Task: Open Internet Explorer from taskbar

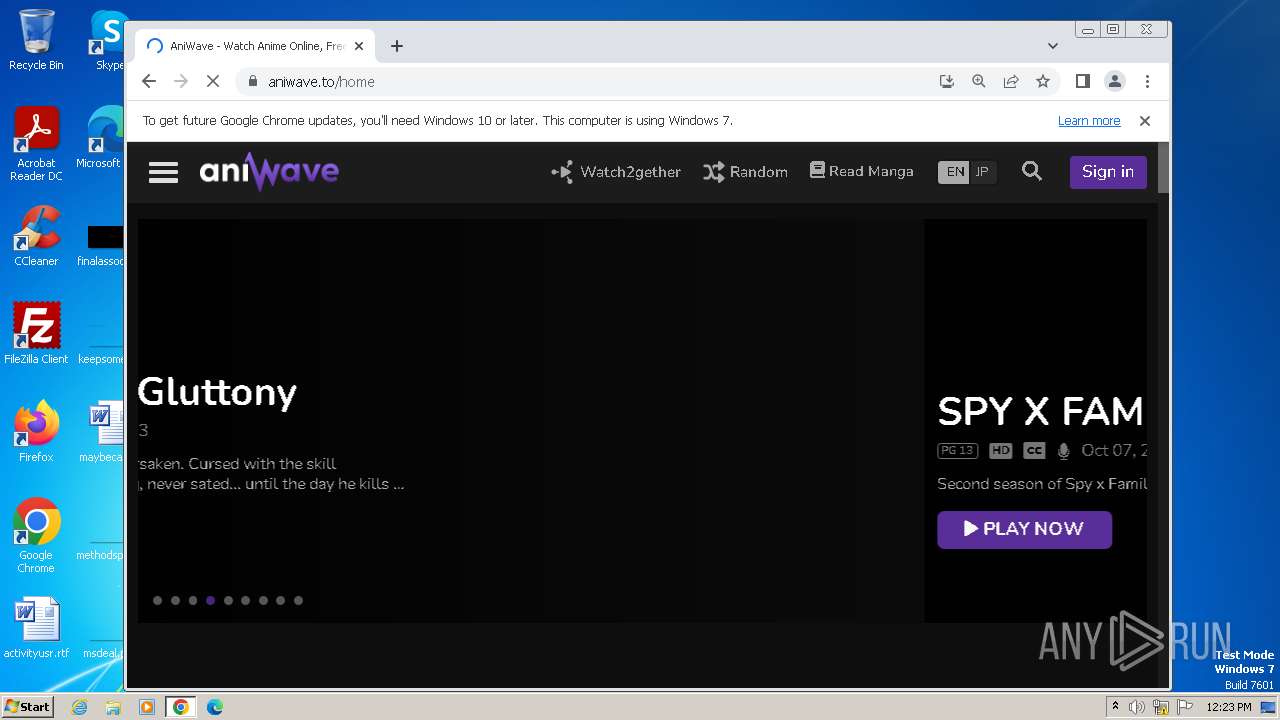Action: [80, 707]
